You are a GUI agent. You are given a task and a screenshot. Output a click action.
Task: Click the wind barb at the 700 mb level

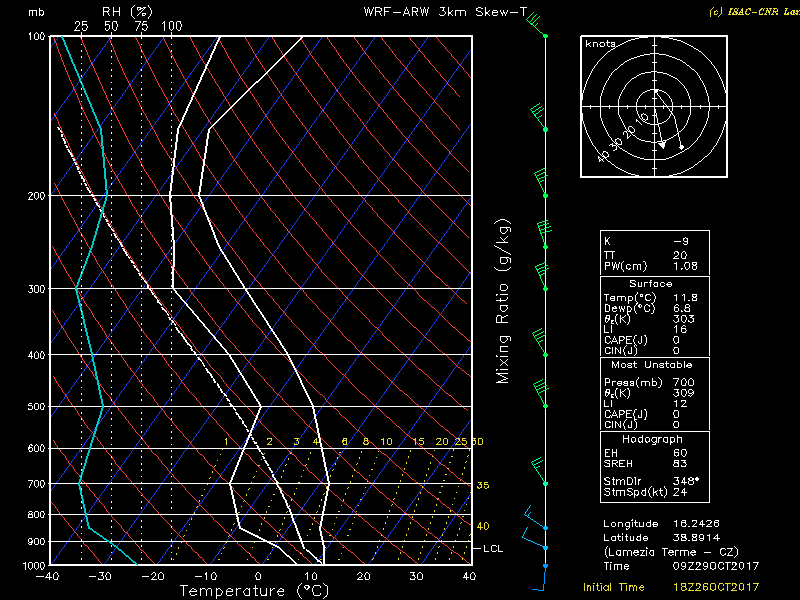pyautogui.click(x=539, y=471)
